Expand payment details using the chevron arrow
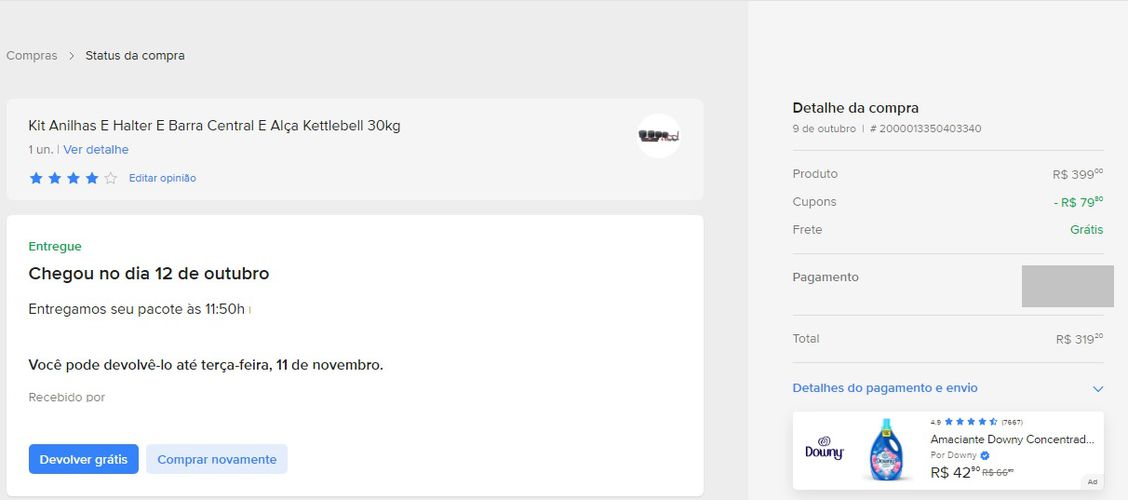This screenshot has height=500, width=1128. 1098,389
